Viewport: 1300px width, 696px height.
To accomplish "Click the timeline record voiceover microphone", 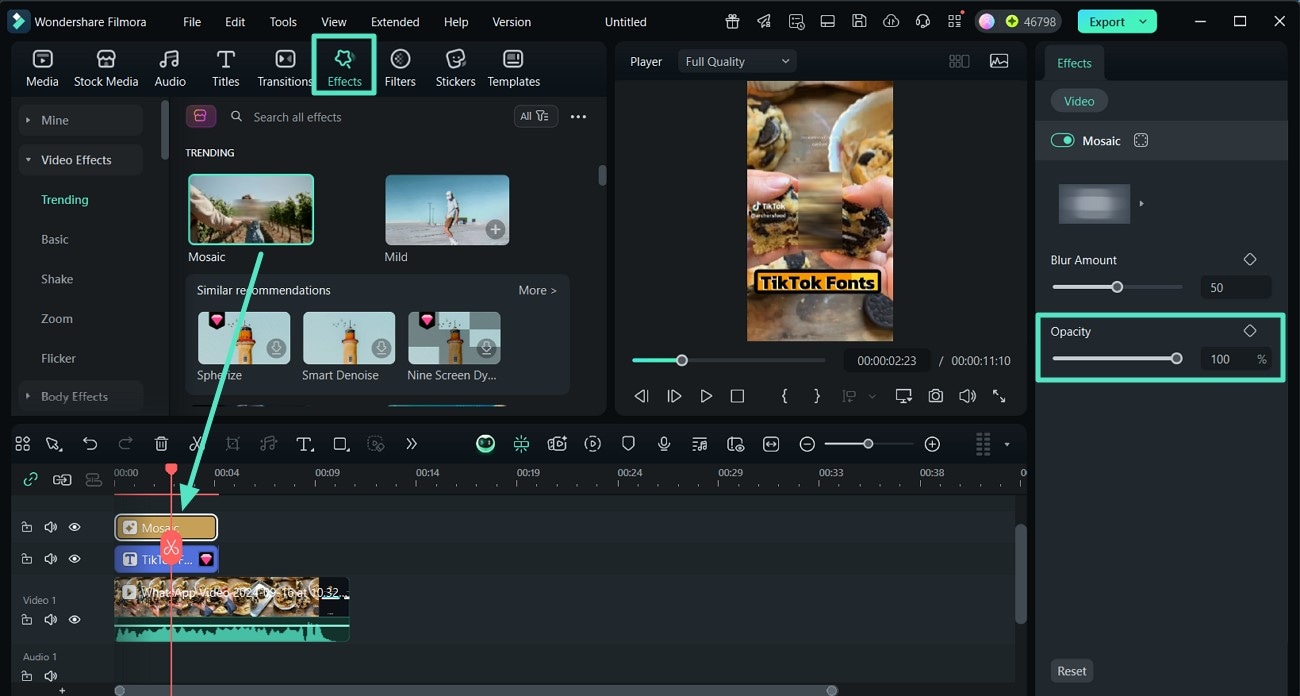I will coord(663,444).
